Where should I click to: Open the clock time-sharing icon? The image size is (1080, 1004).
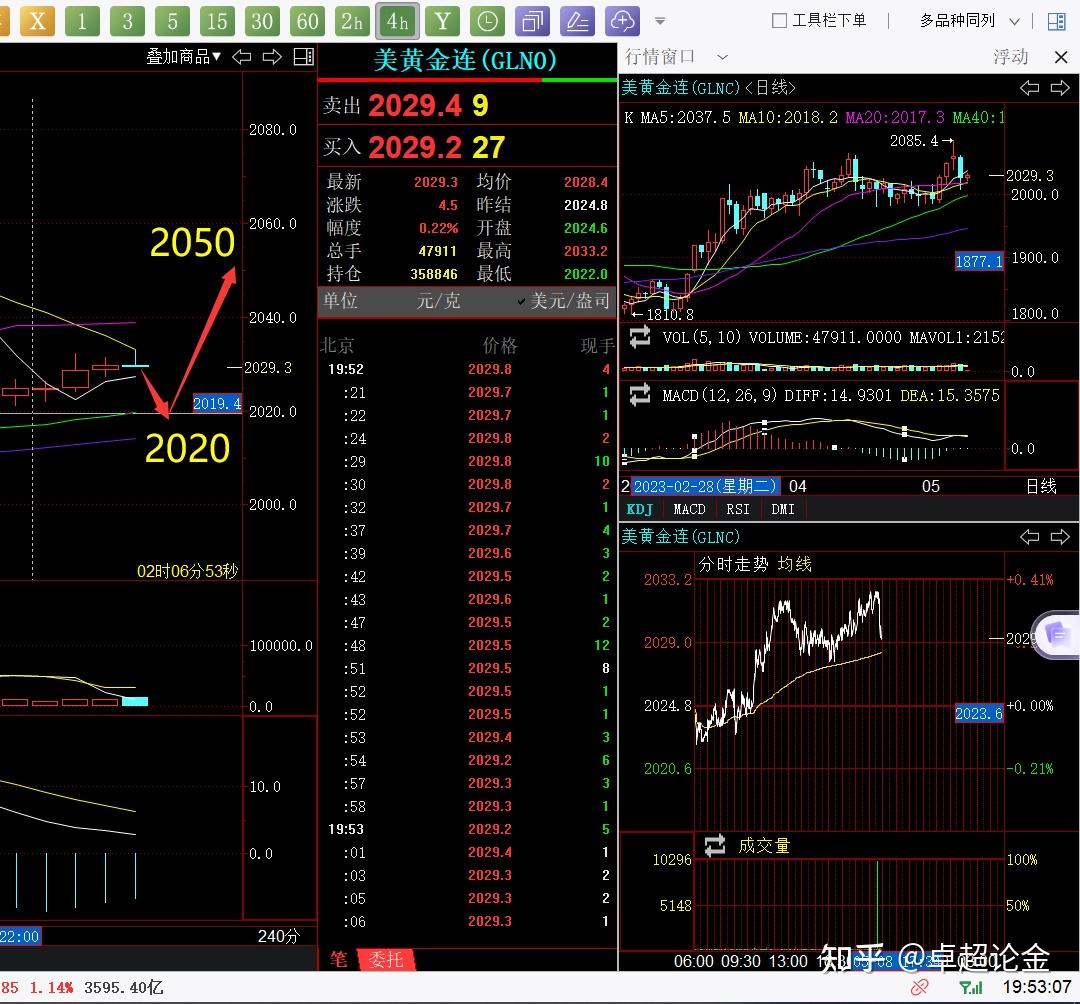tap(487, 21)
